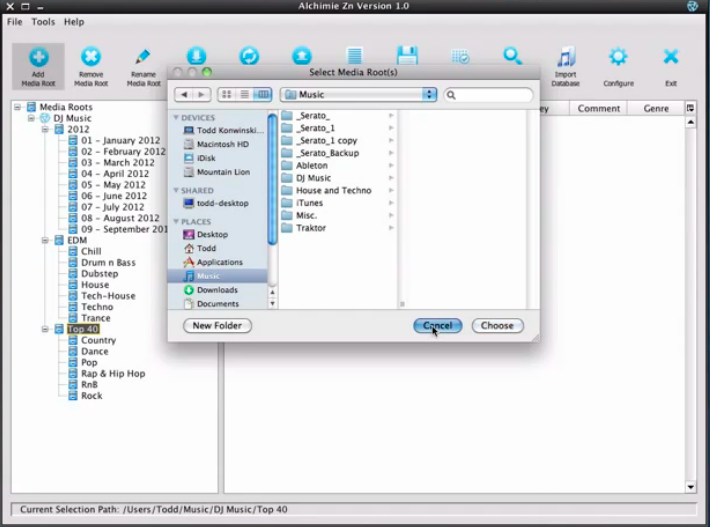
Task: Click the dialog search input field
Action: [492, 94]
